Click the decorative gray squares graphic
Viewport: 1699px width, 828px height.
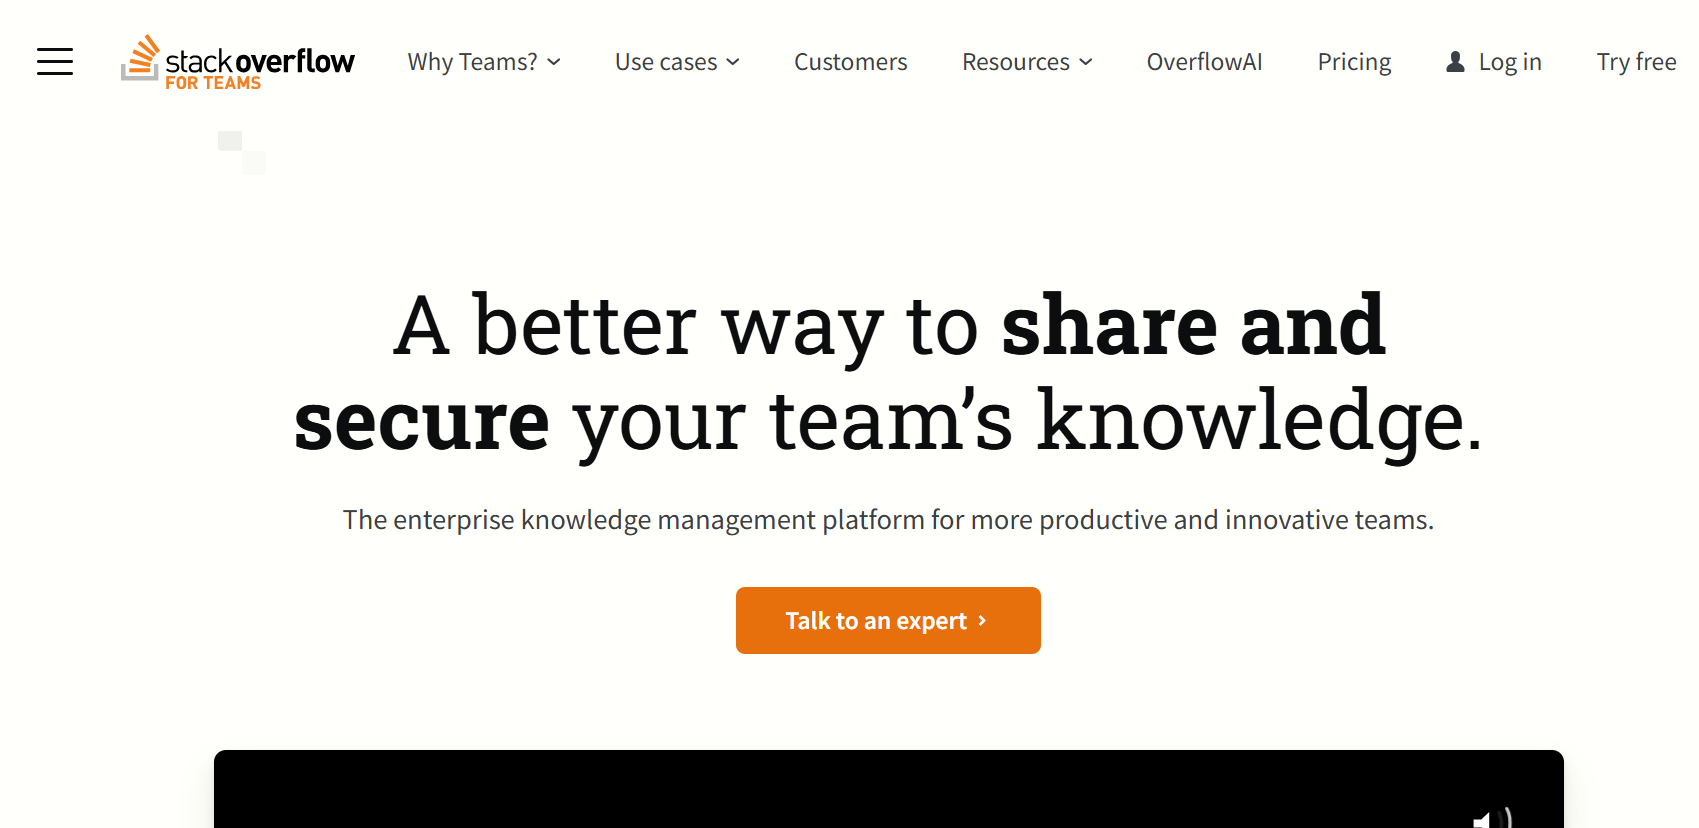(x=242, y=152)
